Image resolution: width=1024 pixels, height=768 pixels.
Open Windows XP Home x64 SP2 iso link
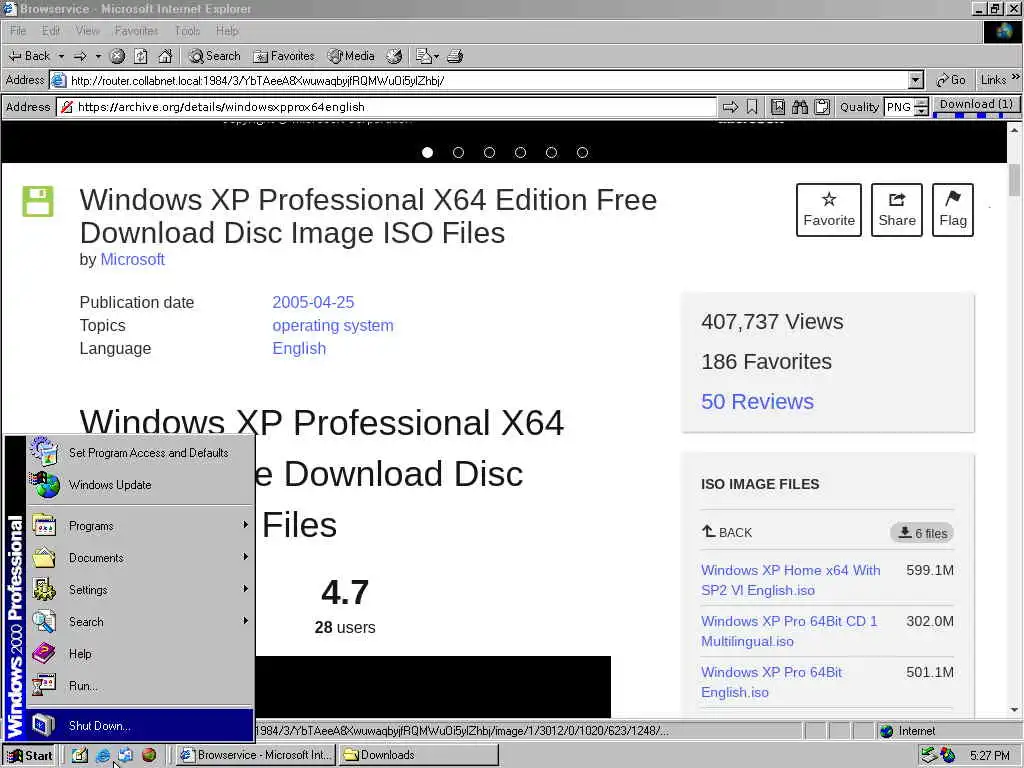tap(791, 580)
